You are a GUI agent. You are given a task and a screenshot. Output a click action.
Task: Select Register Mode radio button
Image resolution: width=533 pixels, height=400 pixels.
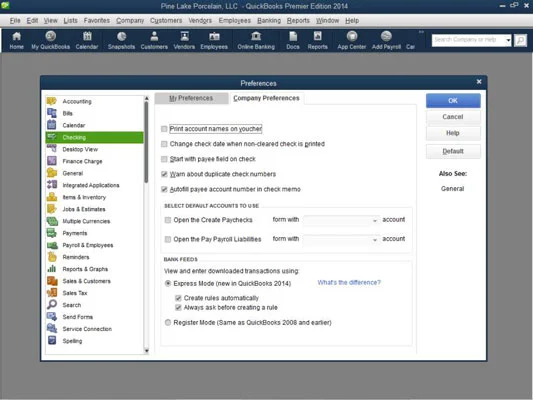[x=168, y=323]
